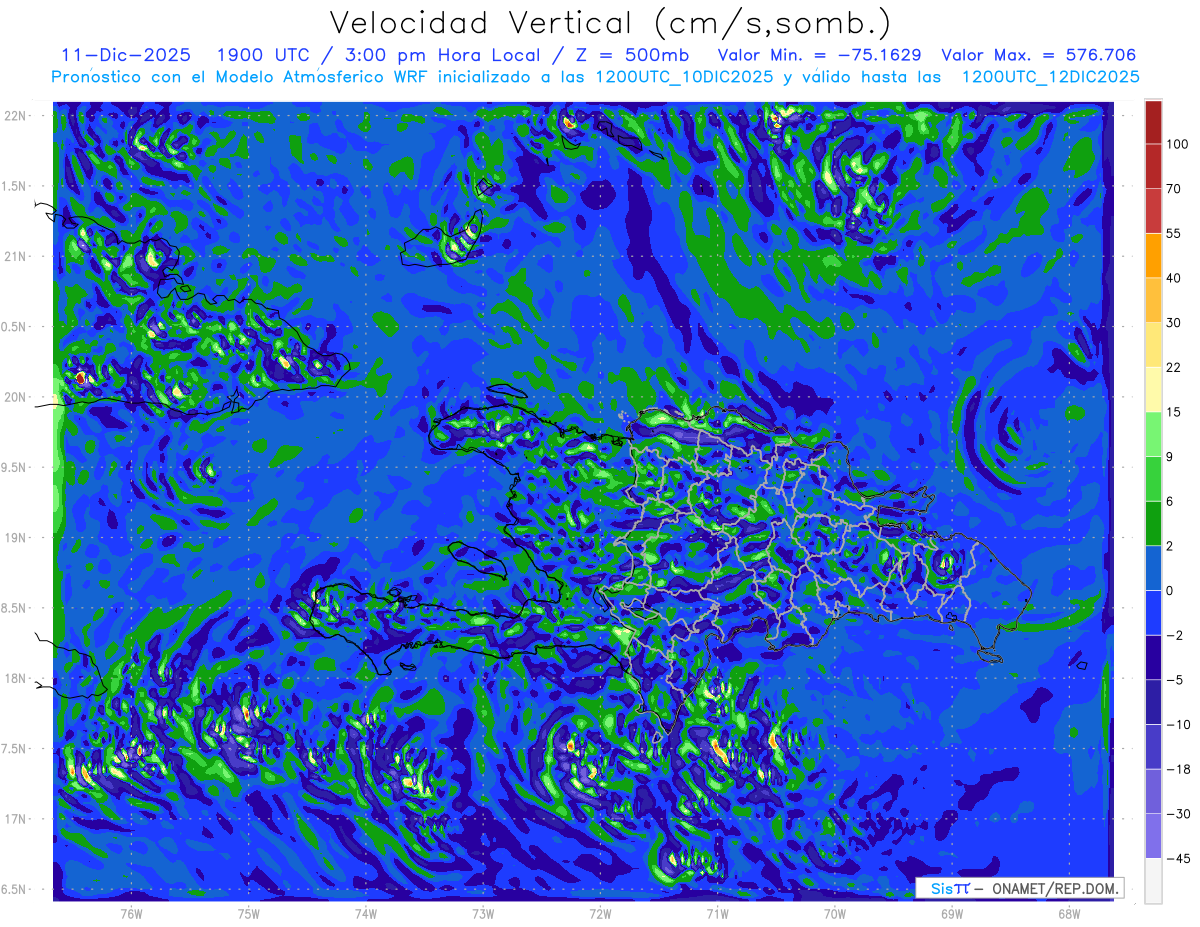Click the legend value '55'
1200x927 pixels.
(x=1174, y=233)
